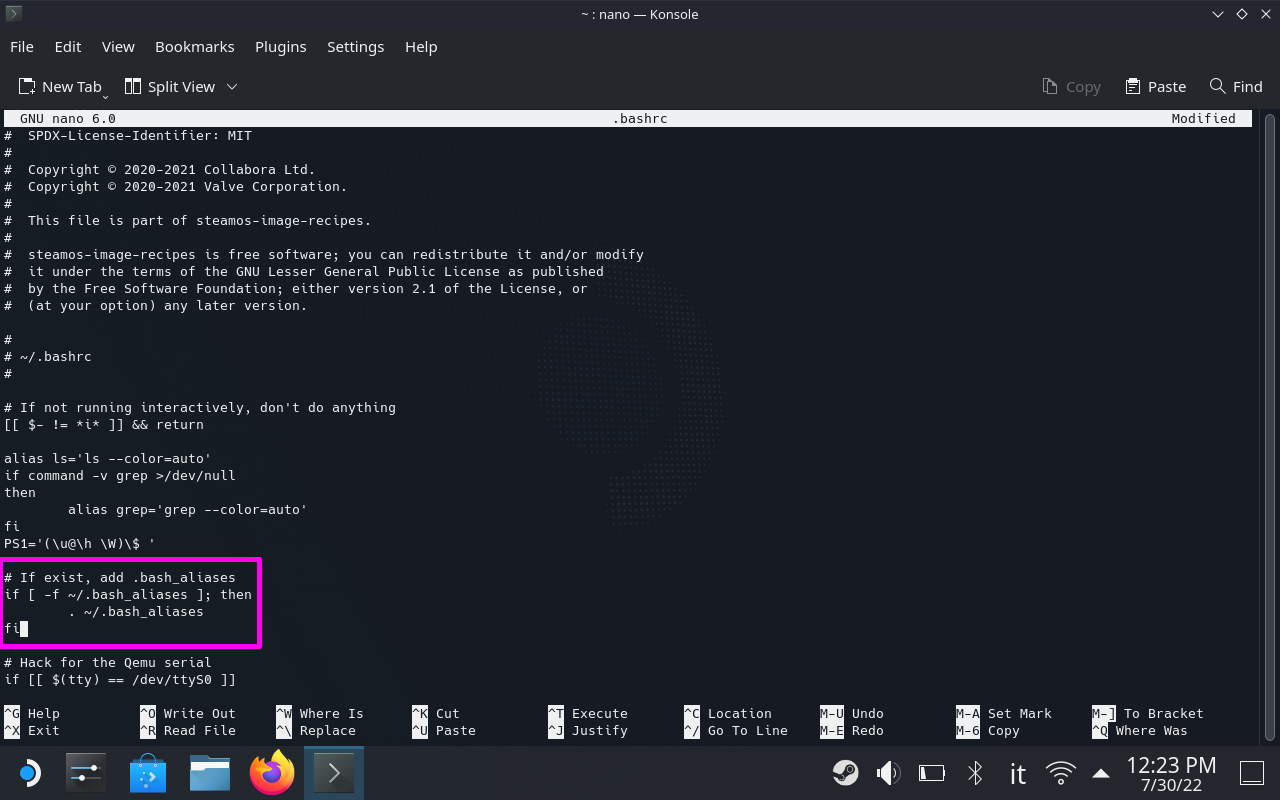Image resolution: width=1280 pixels, height=800 pixels.
Task: Open the Bookmarks menu
Action: click(194, 46)
